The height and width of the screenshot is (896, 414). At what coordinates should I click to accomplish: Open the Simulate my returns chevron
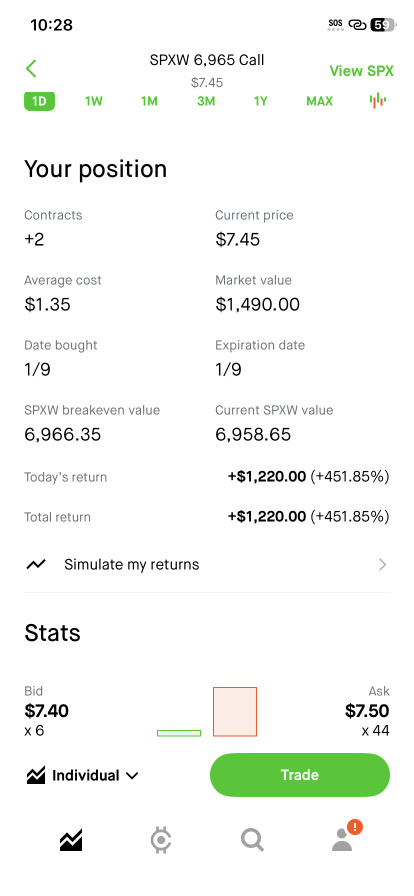(x=383, y=565)
